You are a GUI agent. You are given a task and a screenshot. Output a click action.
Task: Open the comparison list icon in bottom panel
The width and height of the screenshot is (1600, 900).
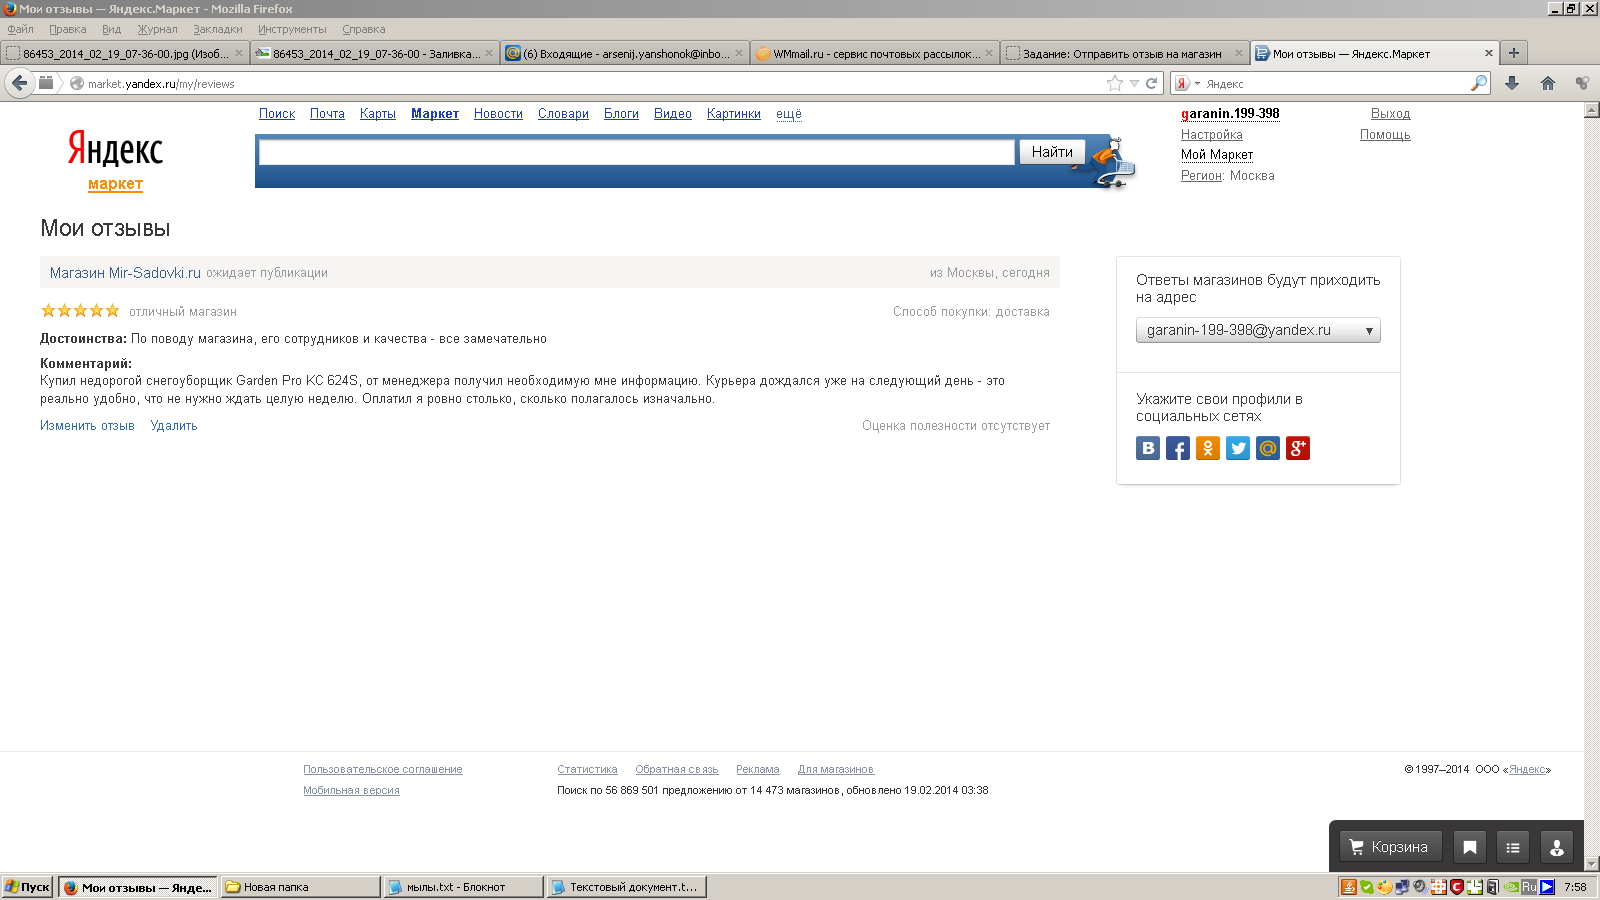(1513, 847)
